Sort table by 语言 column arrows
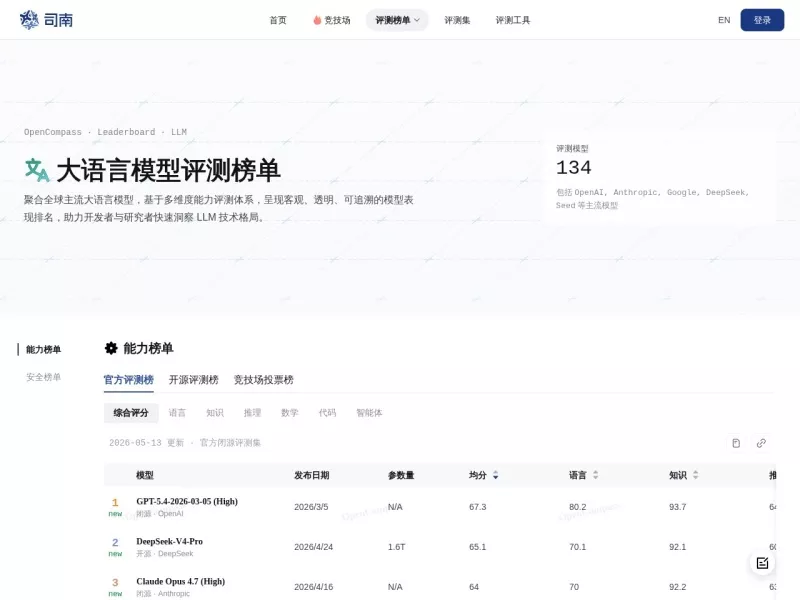800x600 pixels. click(595, 475)
